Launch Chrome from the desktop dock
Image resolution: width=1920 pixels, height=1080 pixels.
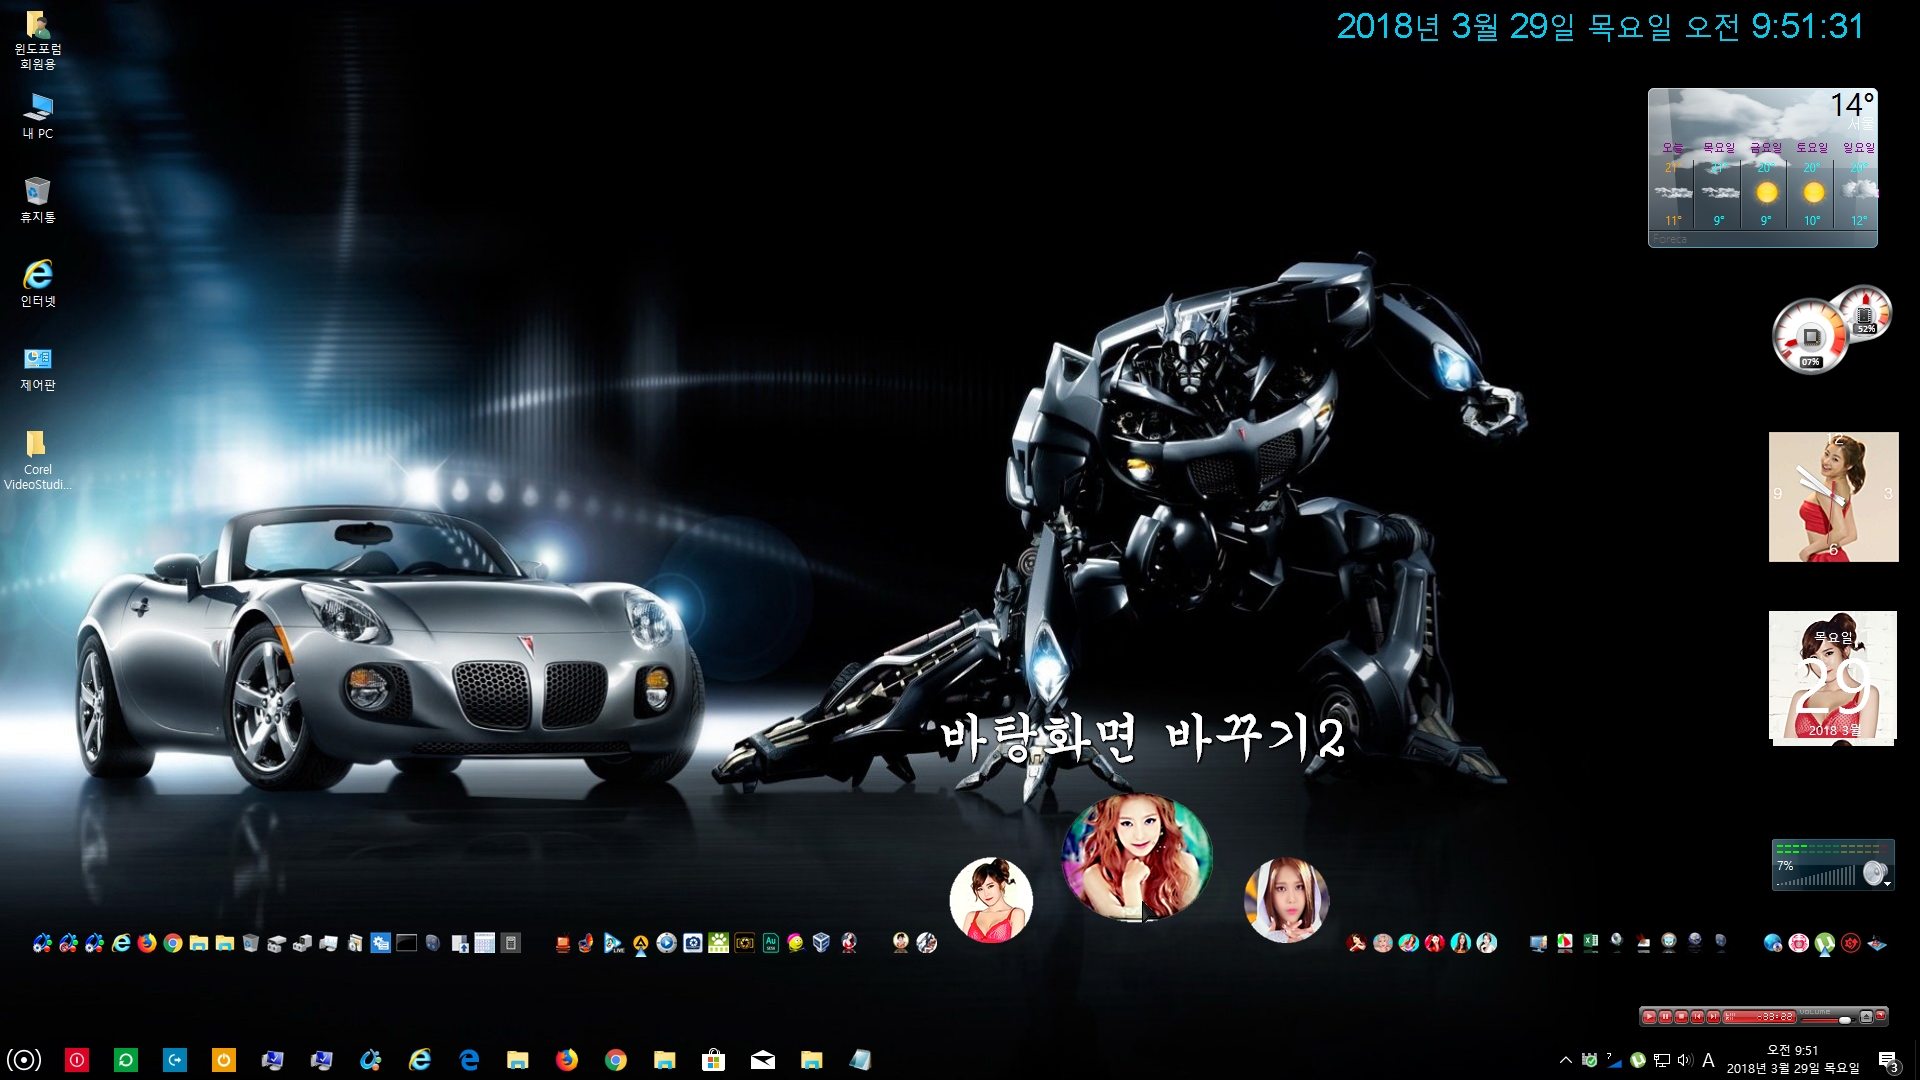(x=173, y=943)
